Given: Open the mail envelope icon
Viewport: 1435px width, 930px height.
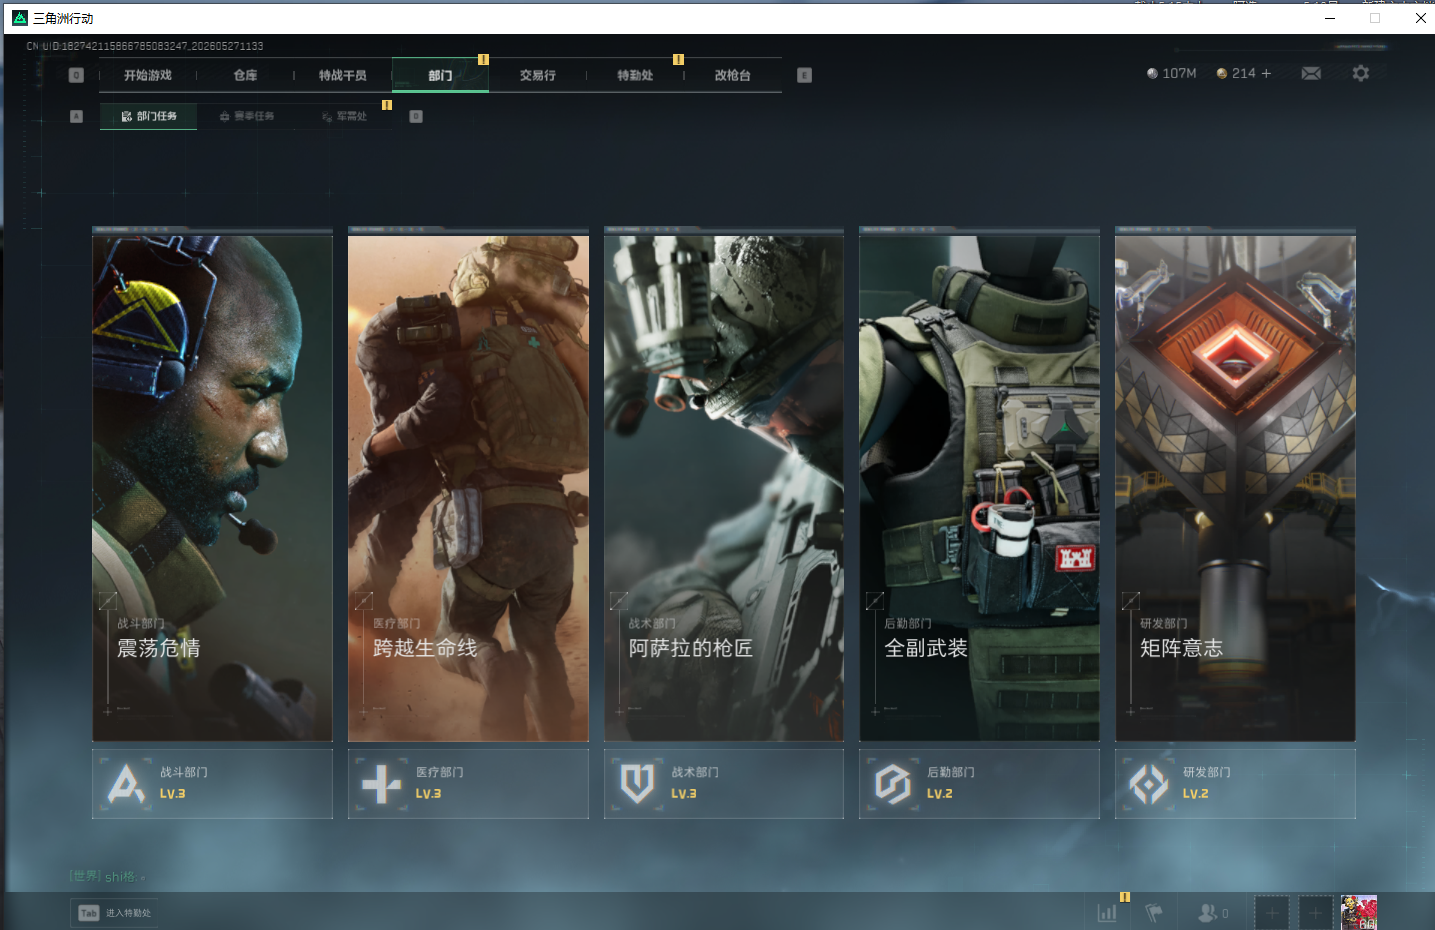Looking at the screenshot, I should click(1311, 73).
